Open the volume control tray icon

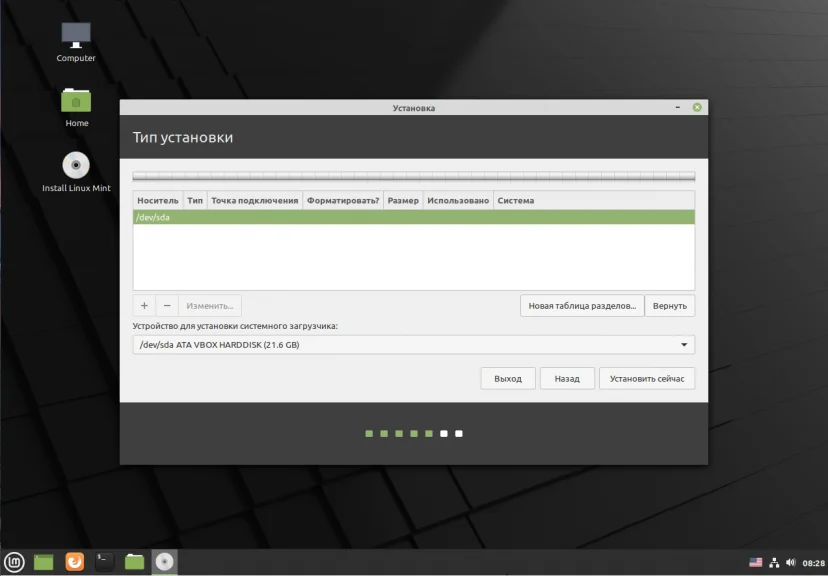click(x=791, y=563)
